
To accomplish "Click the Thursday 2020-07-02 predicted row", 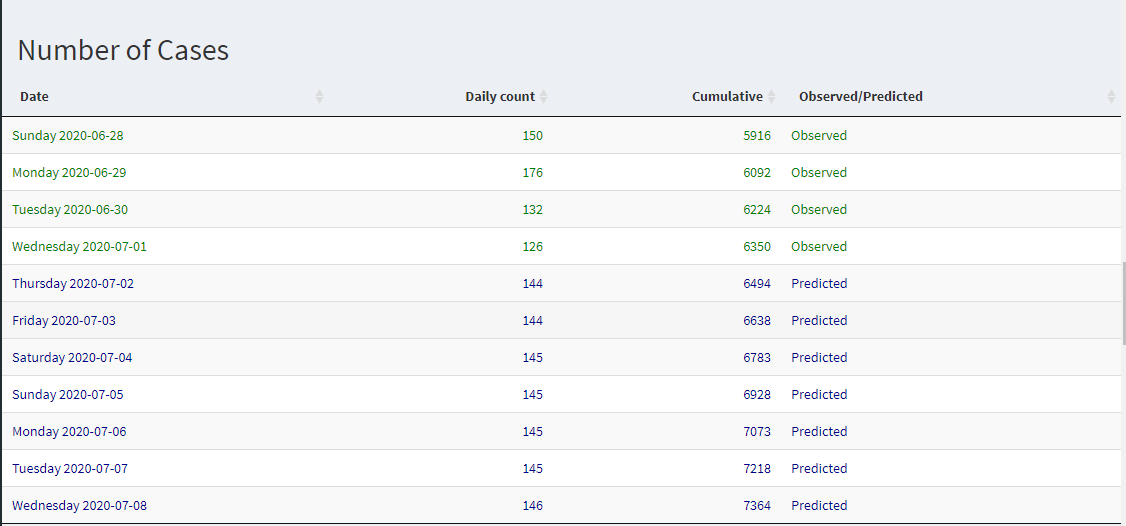I will point(561,283).
